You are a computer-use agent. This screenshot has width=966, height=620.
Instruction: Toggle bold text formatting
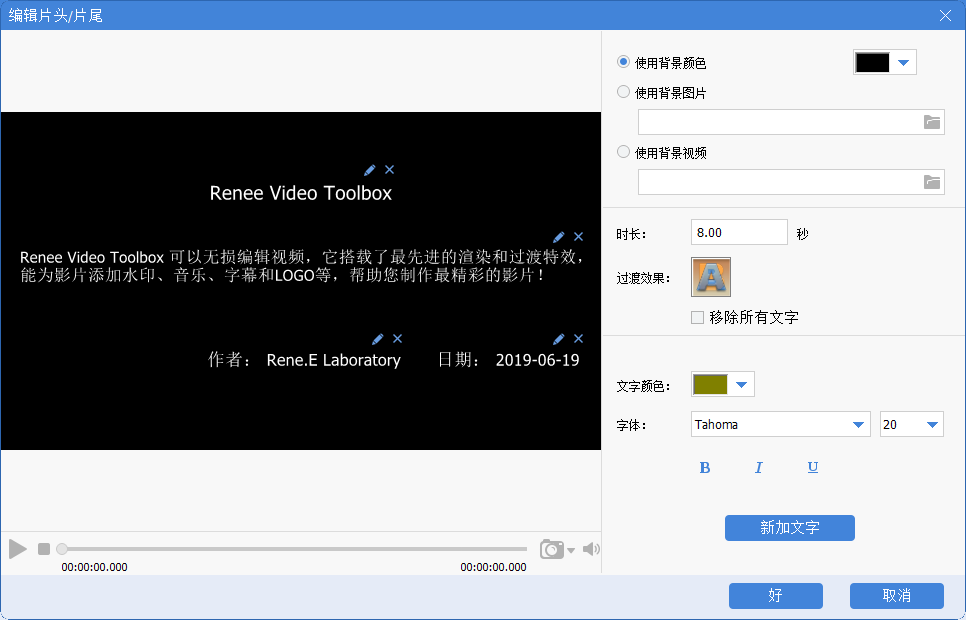[x=705, y=468]
